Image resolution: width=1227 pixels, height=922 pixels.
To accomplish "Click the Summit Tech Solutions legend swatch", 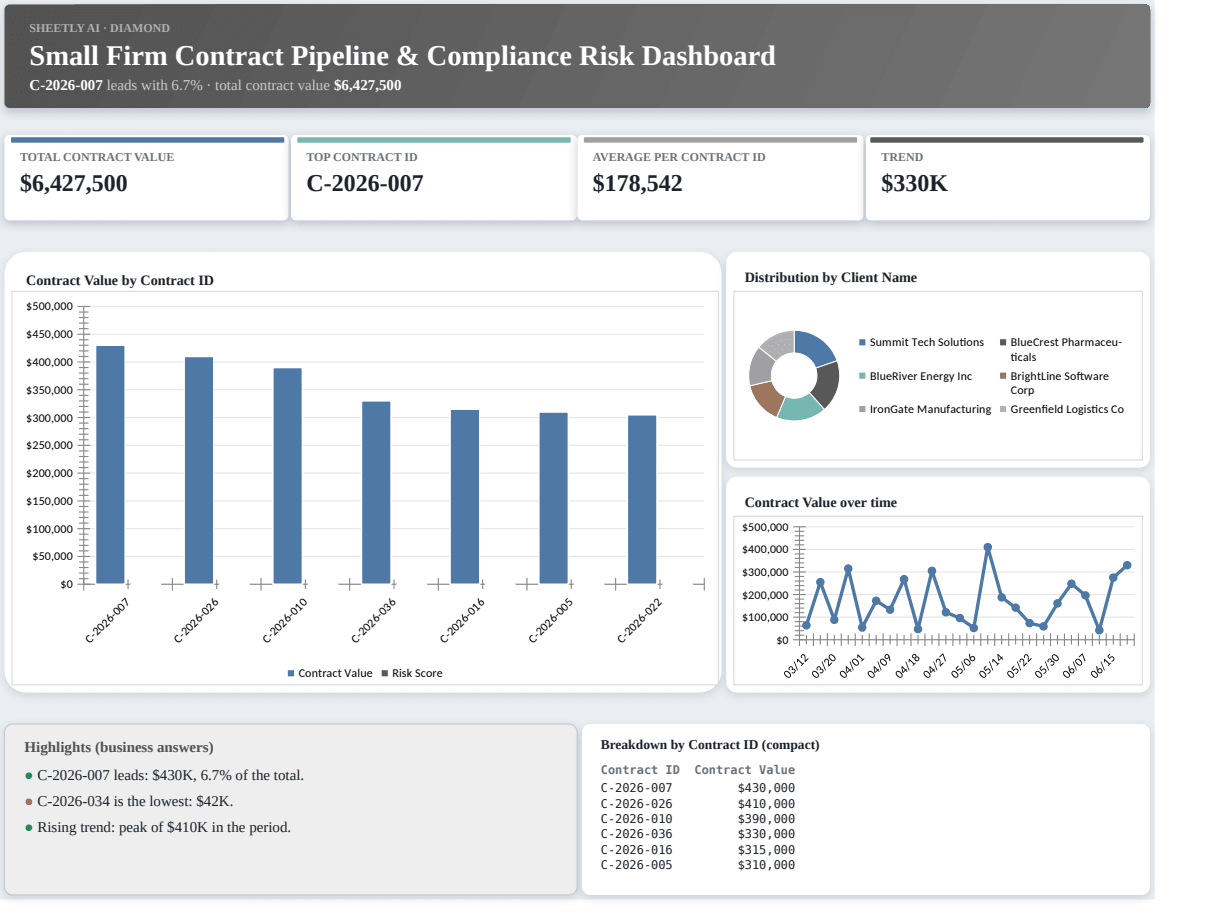I will point(863,342).
